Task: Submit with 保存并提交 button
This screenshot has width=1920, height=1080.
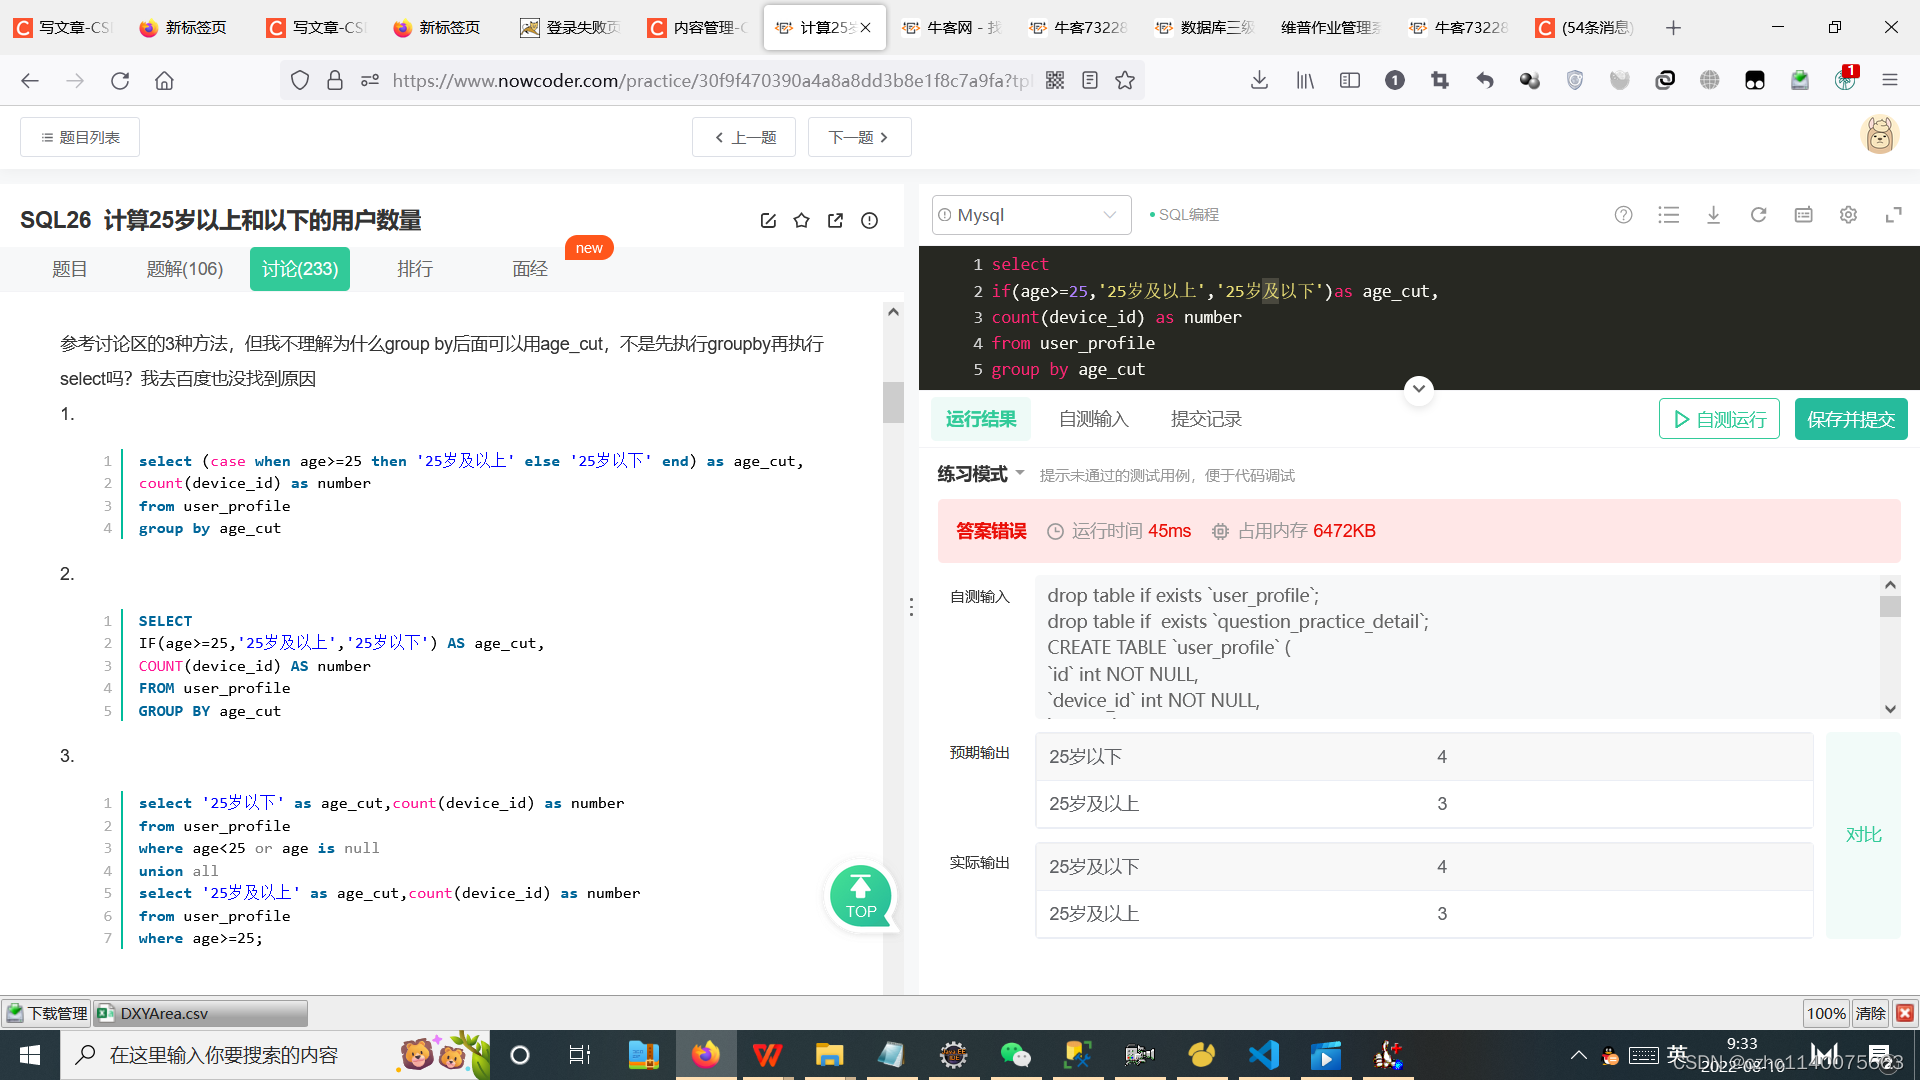Action: 1851,419
